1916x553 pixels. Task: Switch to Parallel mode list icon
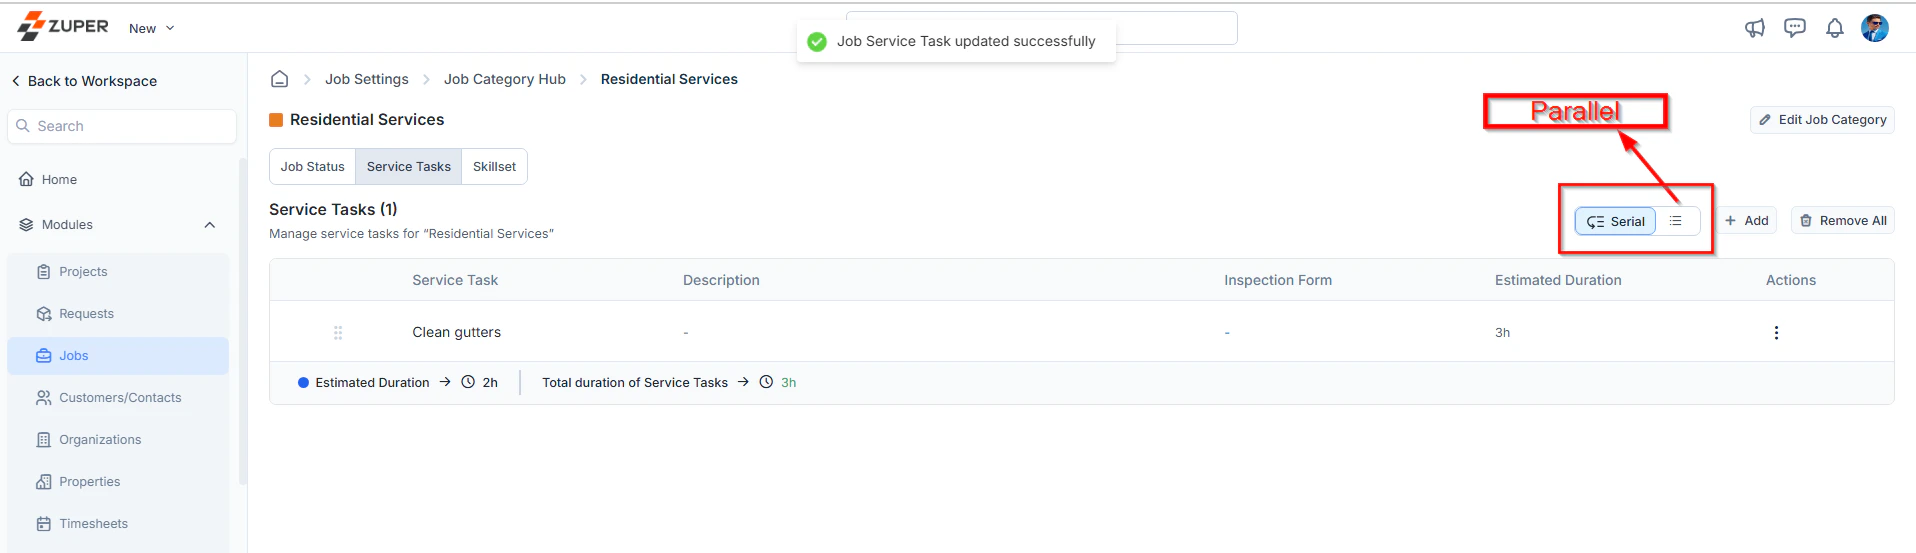[1676, 221]
